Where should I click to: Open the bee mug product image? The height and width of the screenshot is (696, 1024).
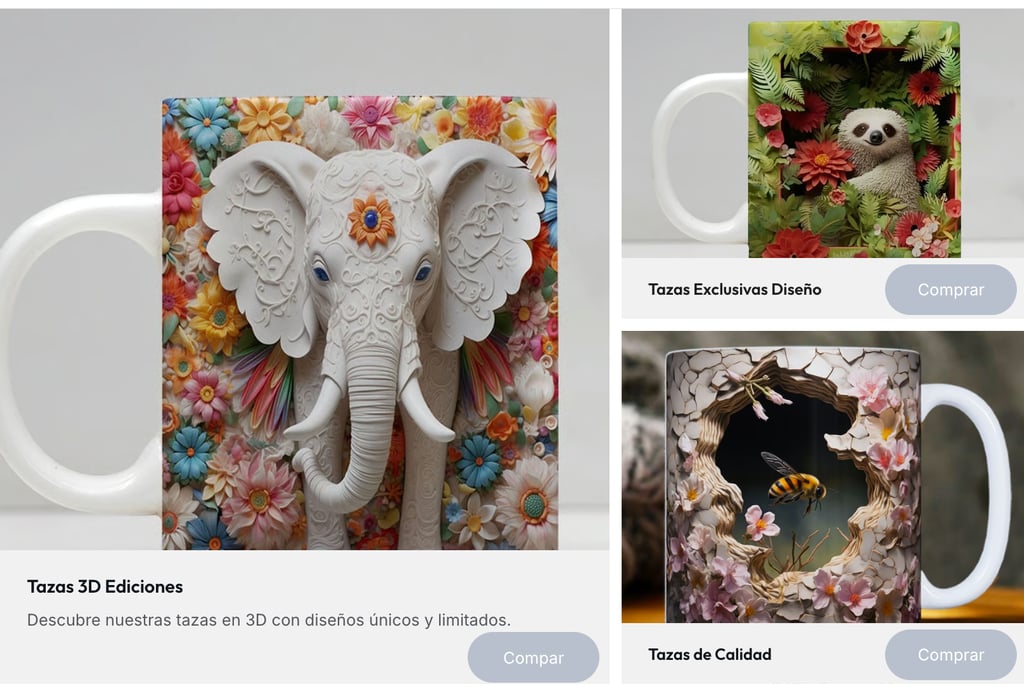pyautogui.click(x=823, y=477)
